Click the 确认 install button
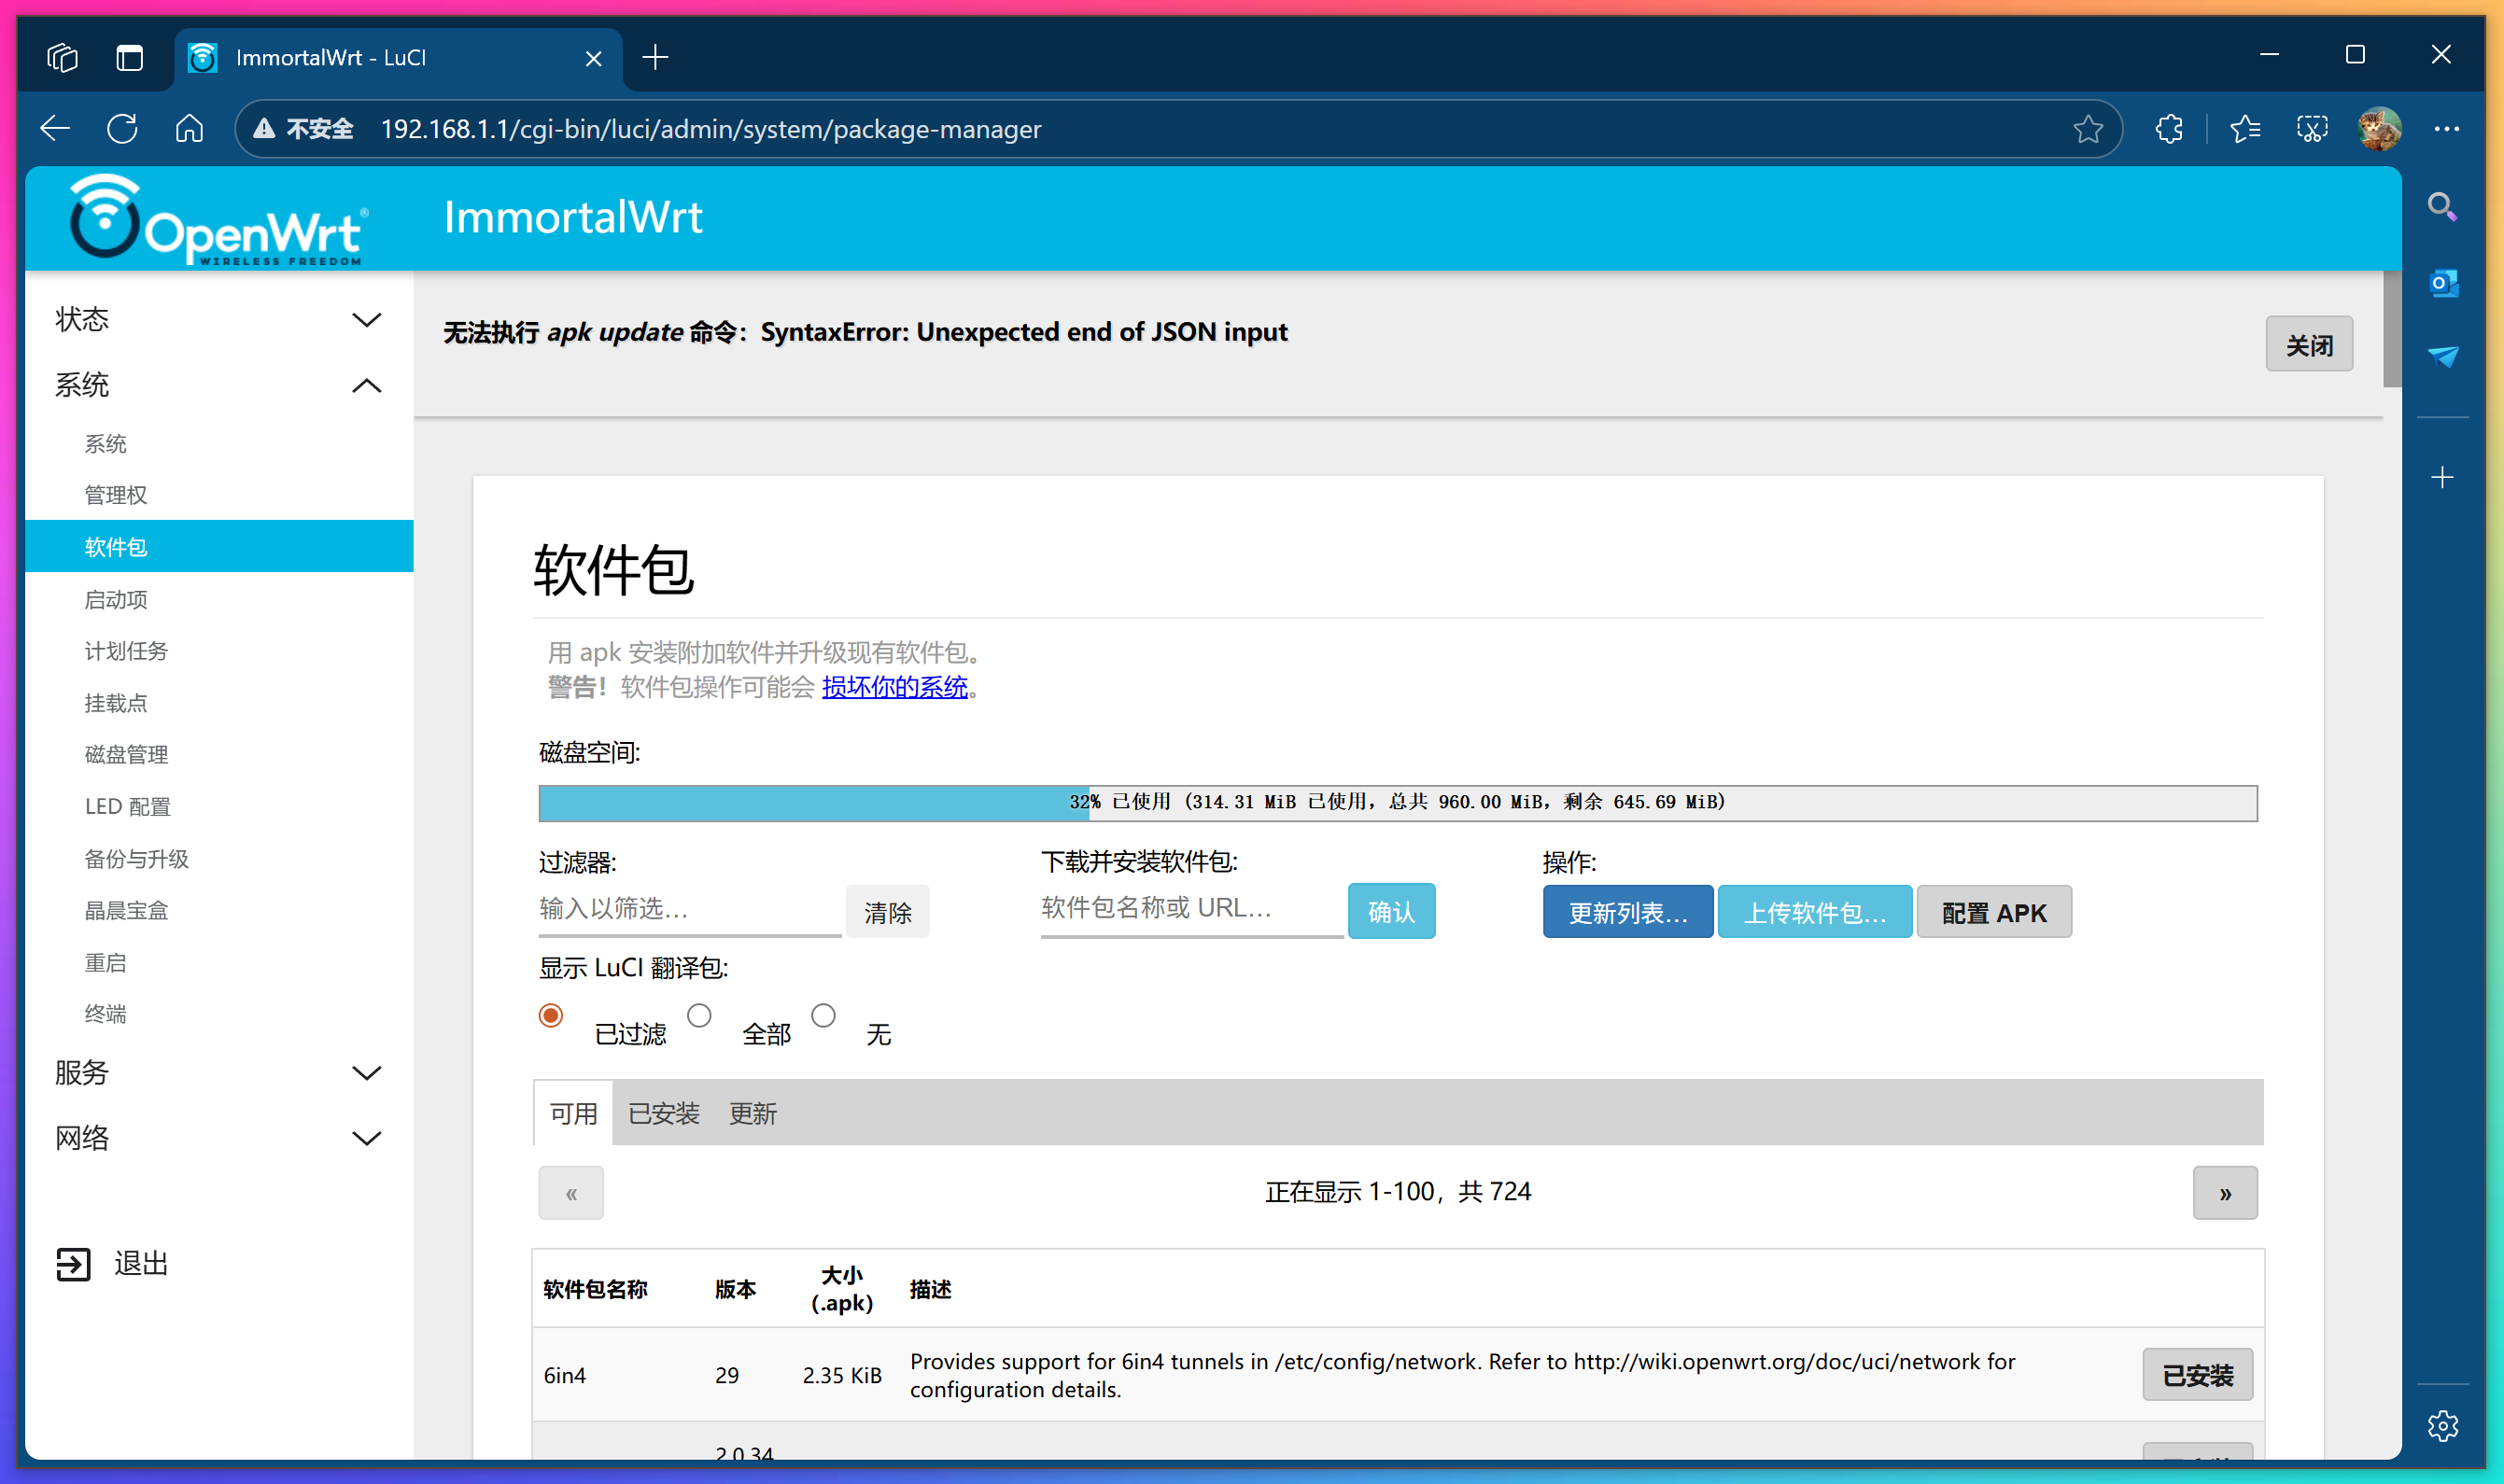The height and width of the screenshot is (1484, 2504). pos(1391,911)
